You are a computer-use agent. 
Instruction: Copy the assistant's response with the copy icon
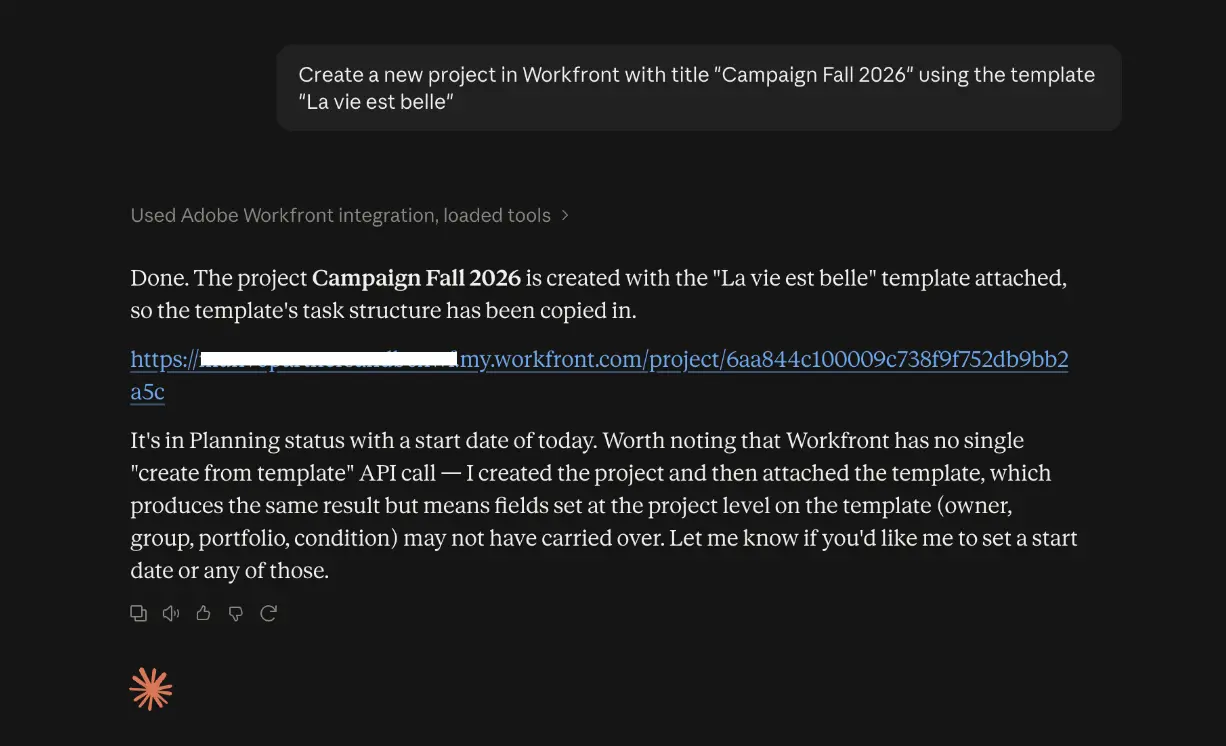(x=139, y=613)
